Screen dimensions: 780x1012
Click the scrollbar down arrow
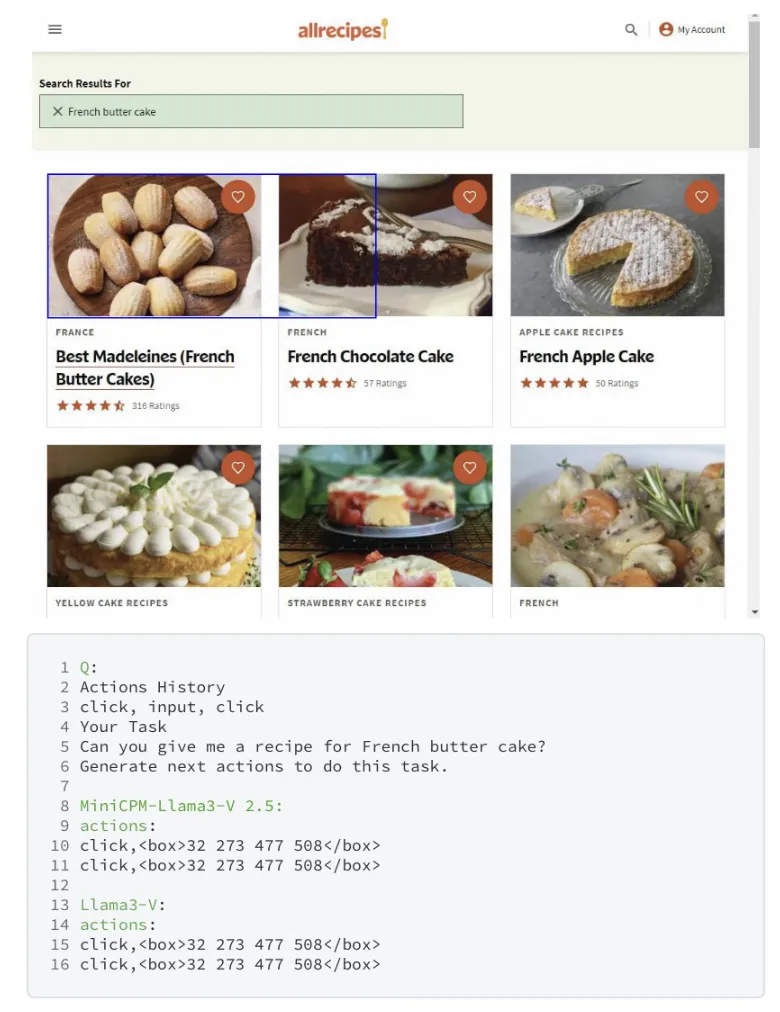(754, 611)
